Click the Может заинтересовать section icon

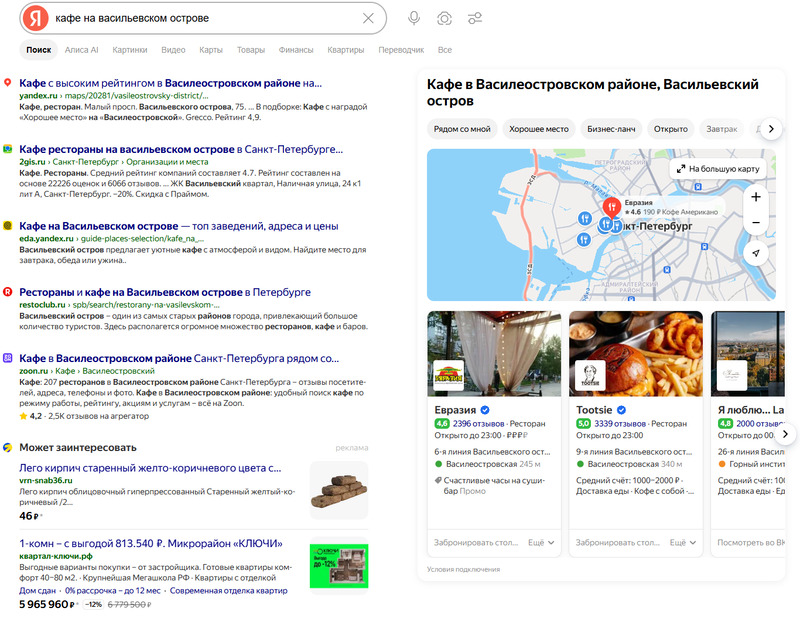click(8, 447)
